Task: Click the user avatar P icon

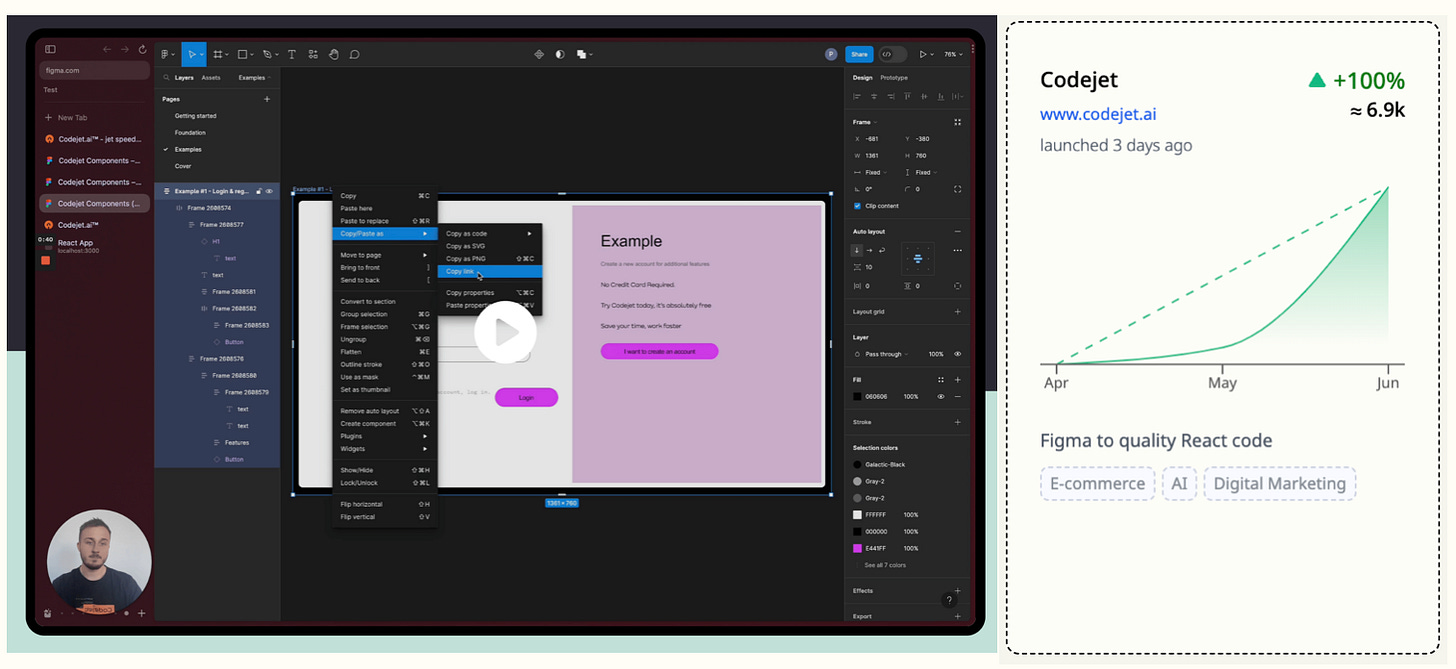Action: [831, 54]
